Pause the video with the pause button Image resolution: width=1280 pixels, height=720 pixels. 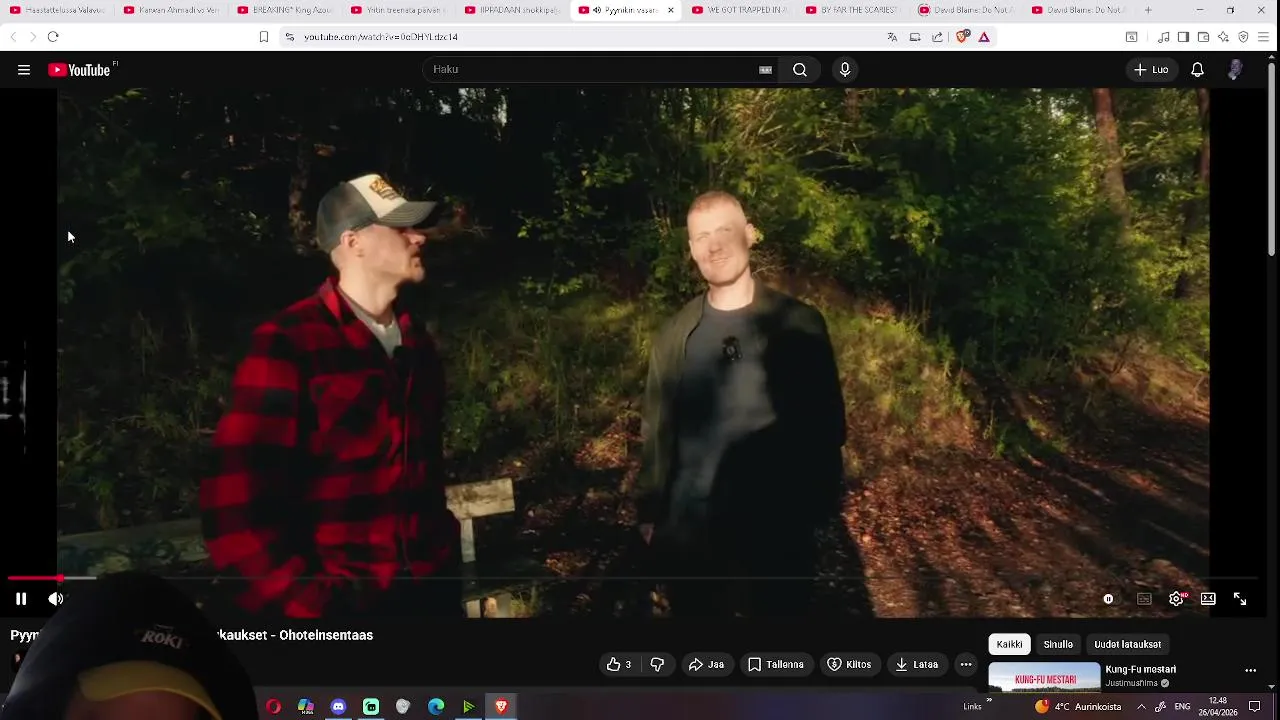coord(21,599)
